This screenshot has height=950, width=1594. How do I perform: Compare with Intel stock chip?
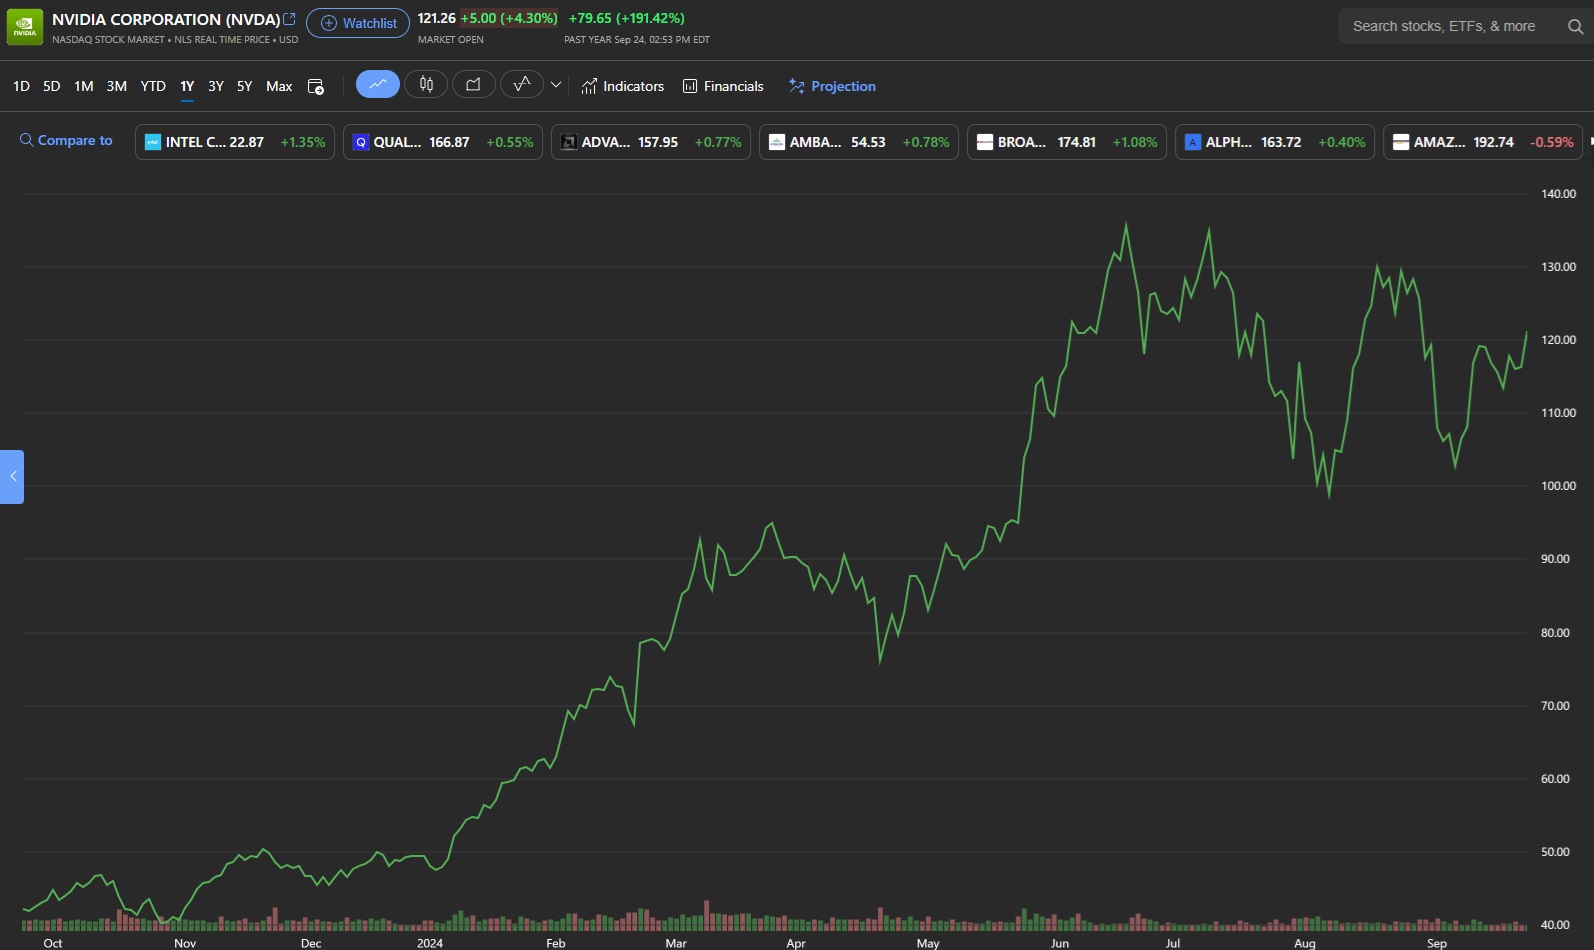tap(235, 142)
